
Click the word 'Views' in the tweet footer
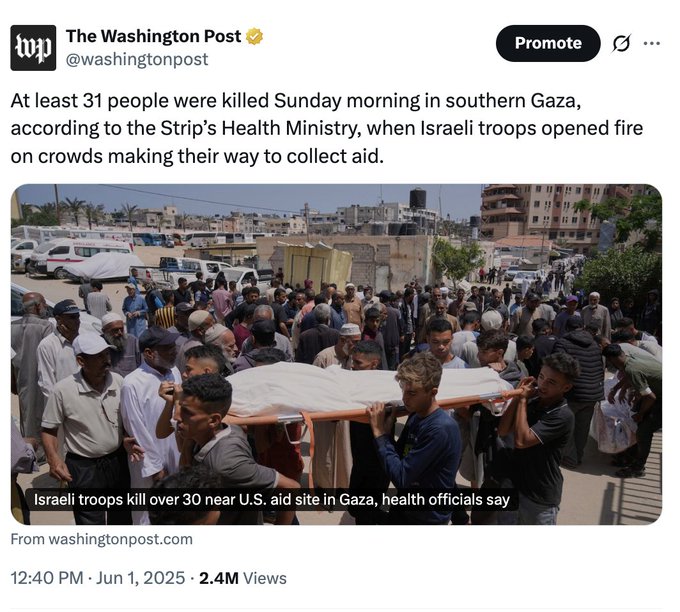click(263, 578)
